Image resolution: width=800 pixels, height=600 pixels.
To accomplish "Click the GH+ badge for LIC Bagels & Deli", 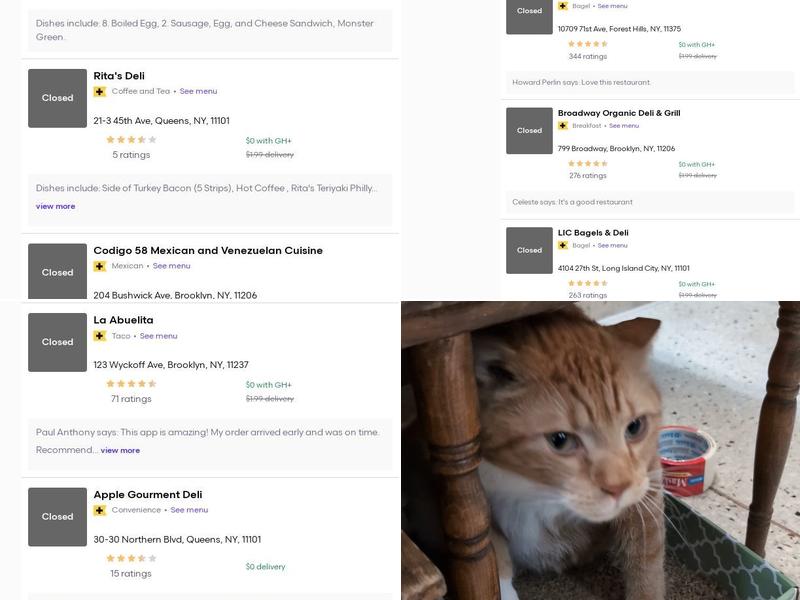I will 563,245.
